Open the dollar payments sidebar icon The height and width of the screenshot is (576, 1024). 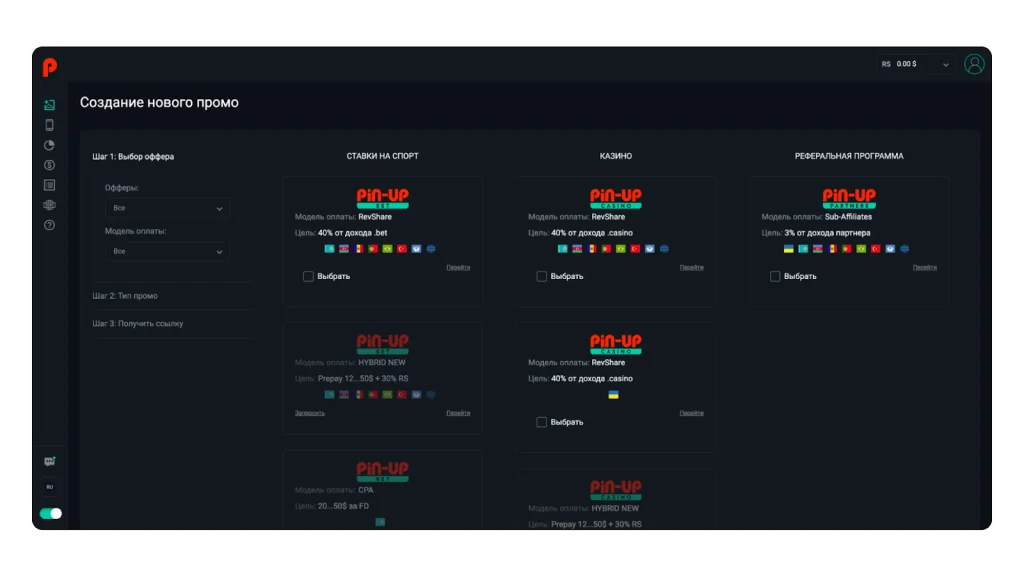[50, 165]
